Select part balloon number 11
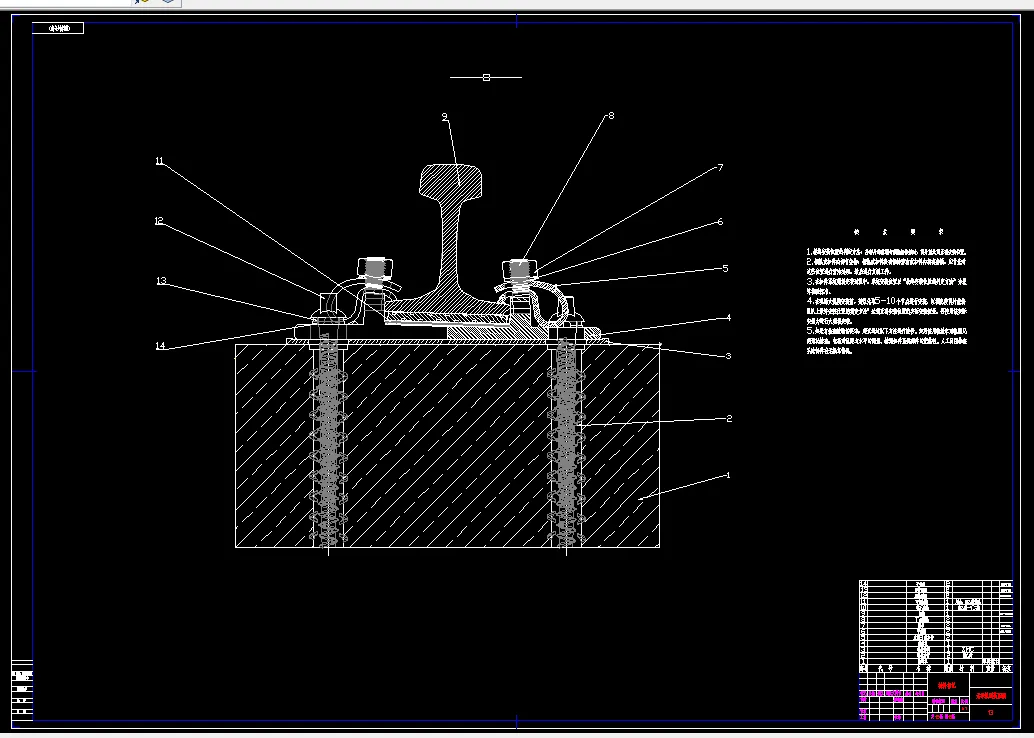The width and height of the screenshot is (1034, 738). pos(160,161)
